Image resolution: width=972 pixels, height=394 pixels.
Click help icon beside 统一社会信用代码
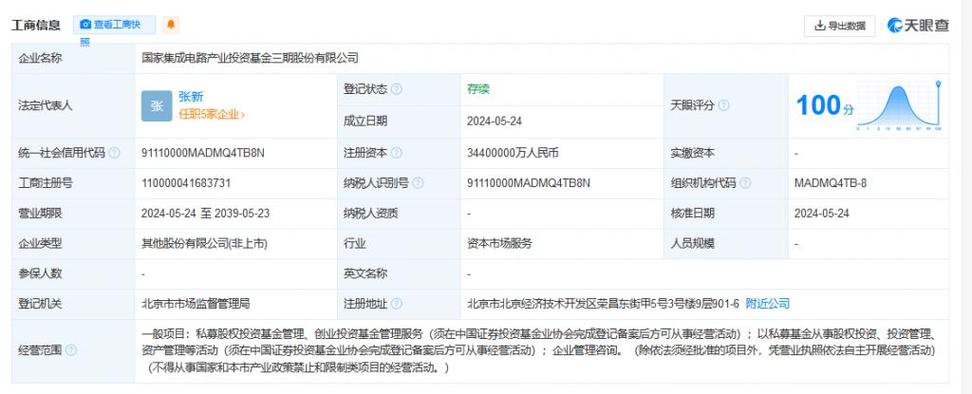coord(114,153)
